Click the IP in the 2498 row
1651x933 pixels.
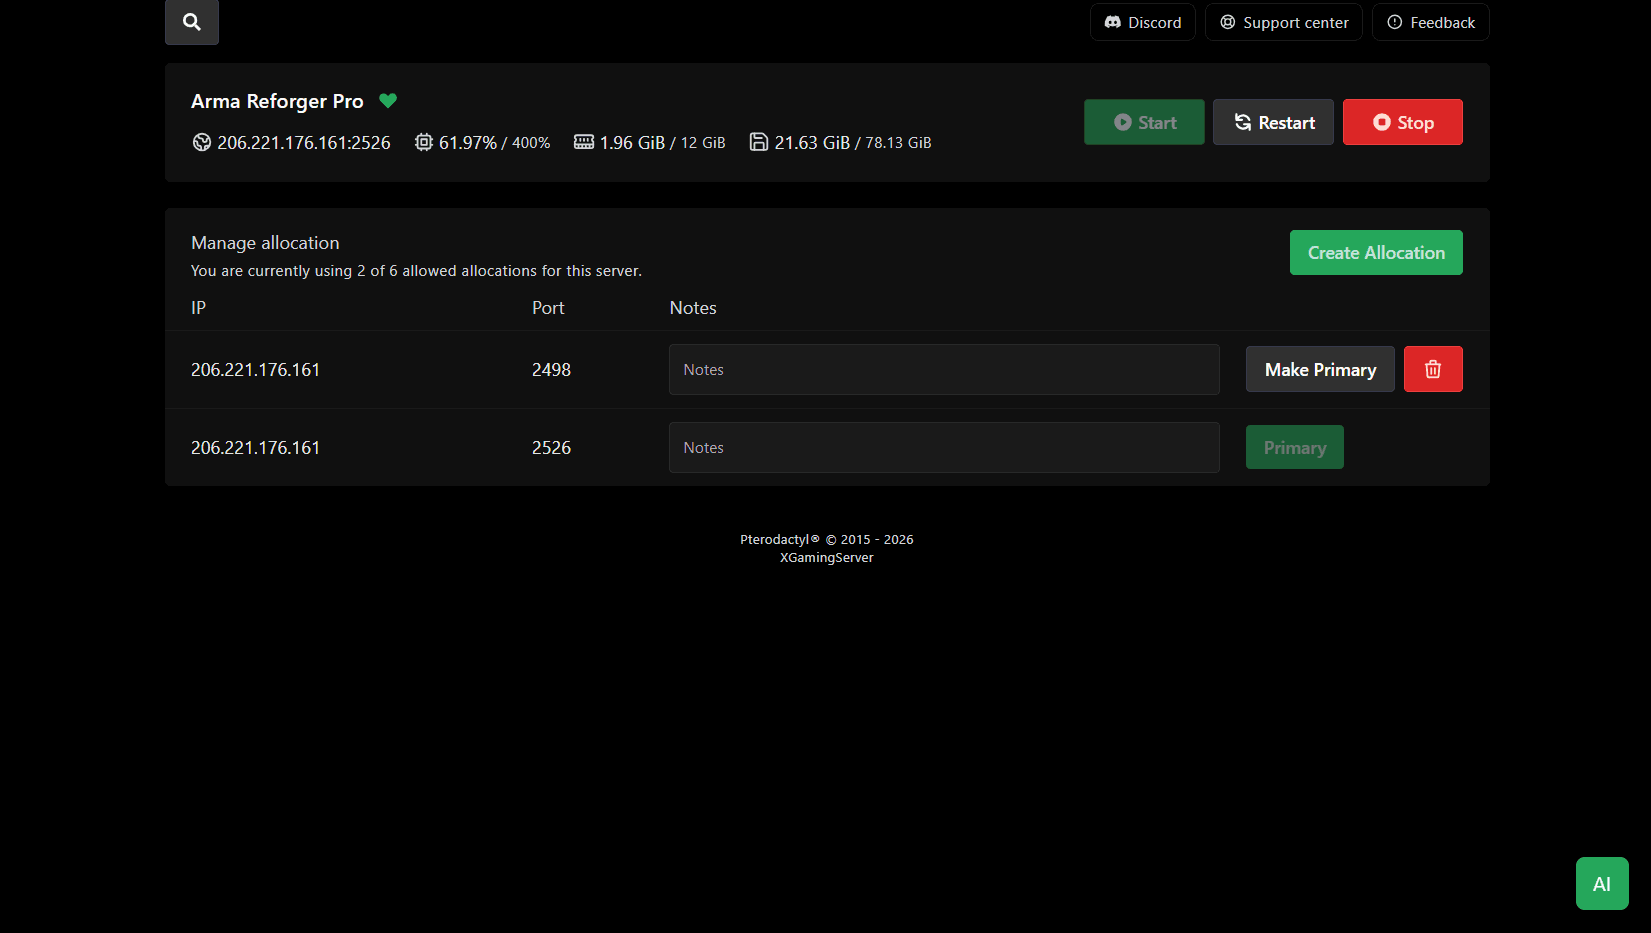click(255, 370)
